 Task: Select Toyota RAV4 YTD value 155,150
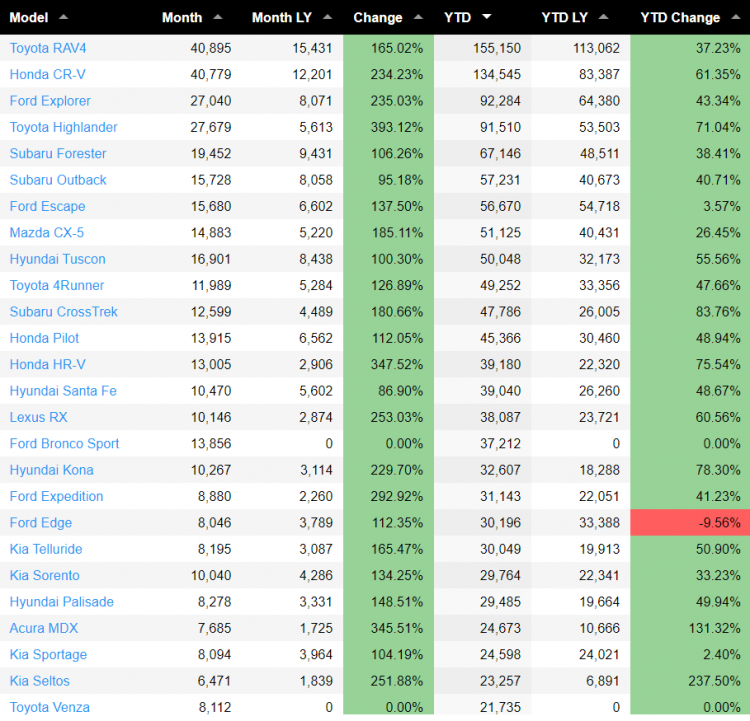click(496, 48)
